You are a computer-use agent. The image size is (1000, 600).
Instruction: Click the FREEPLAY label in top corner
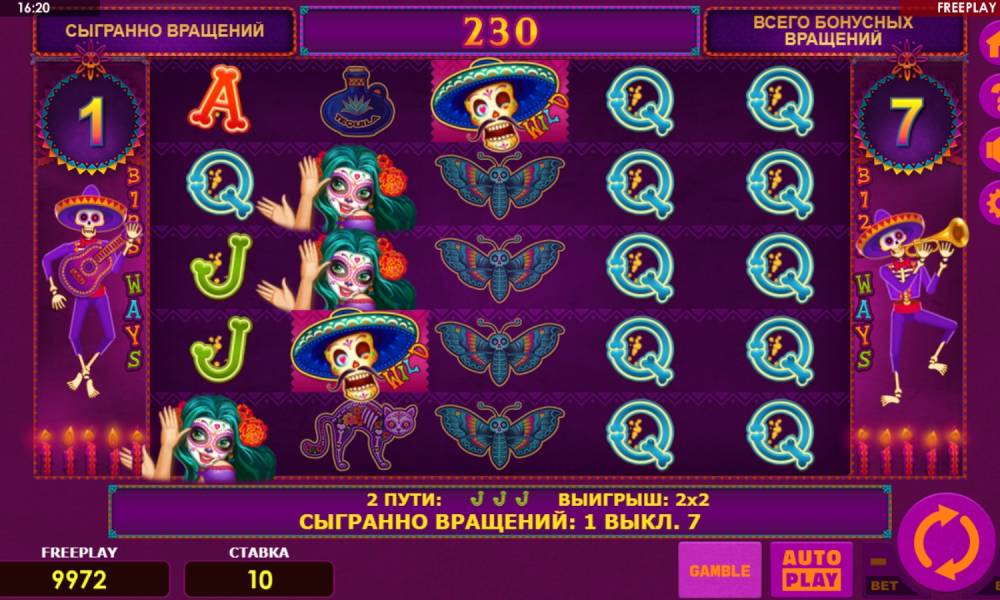click(x=966, y=8)
